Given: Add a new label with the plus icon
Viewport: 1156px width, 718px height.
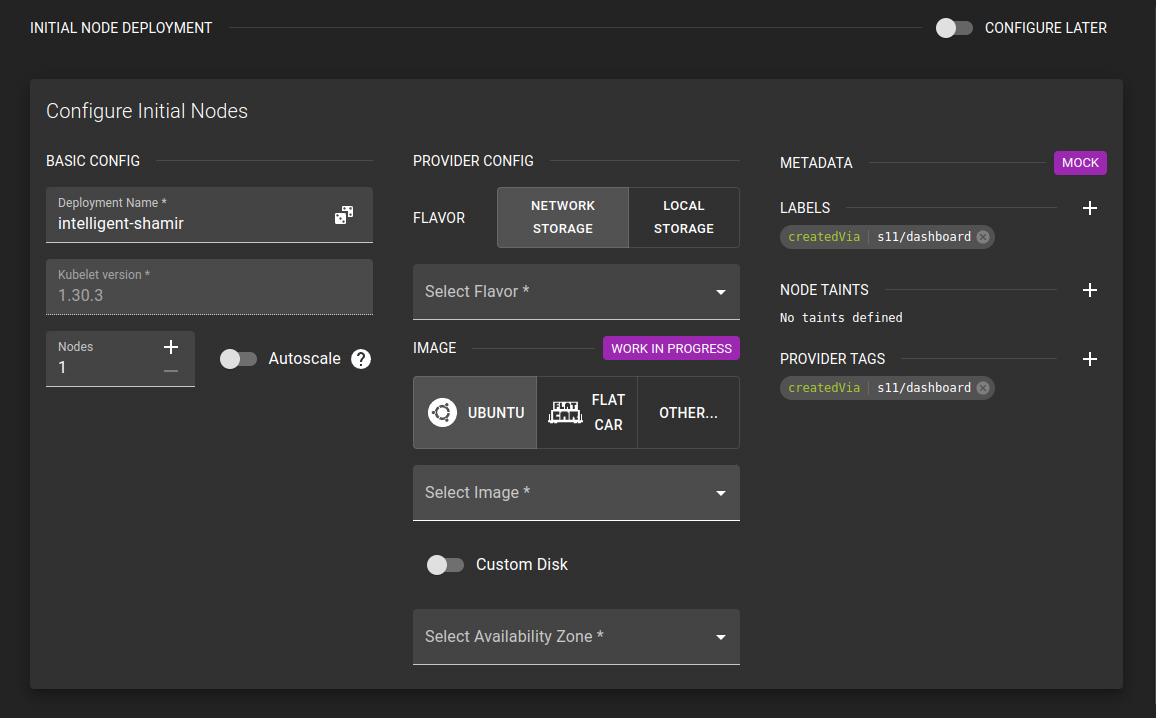Looking at the screenshot, I should point(1090,208).
